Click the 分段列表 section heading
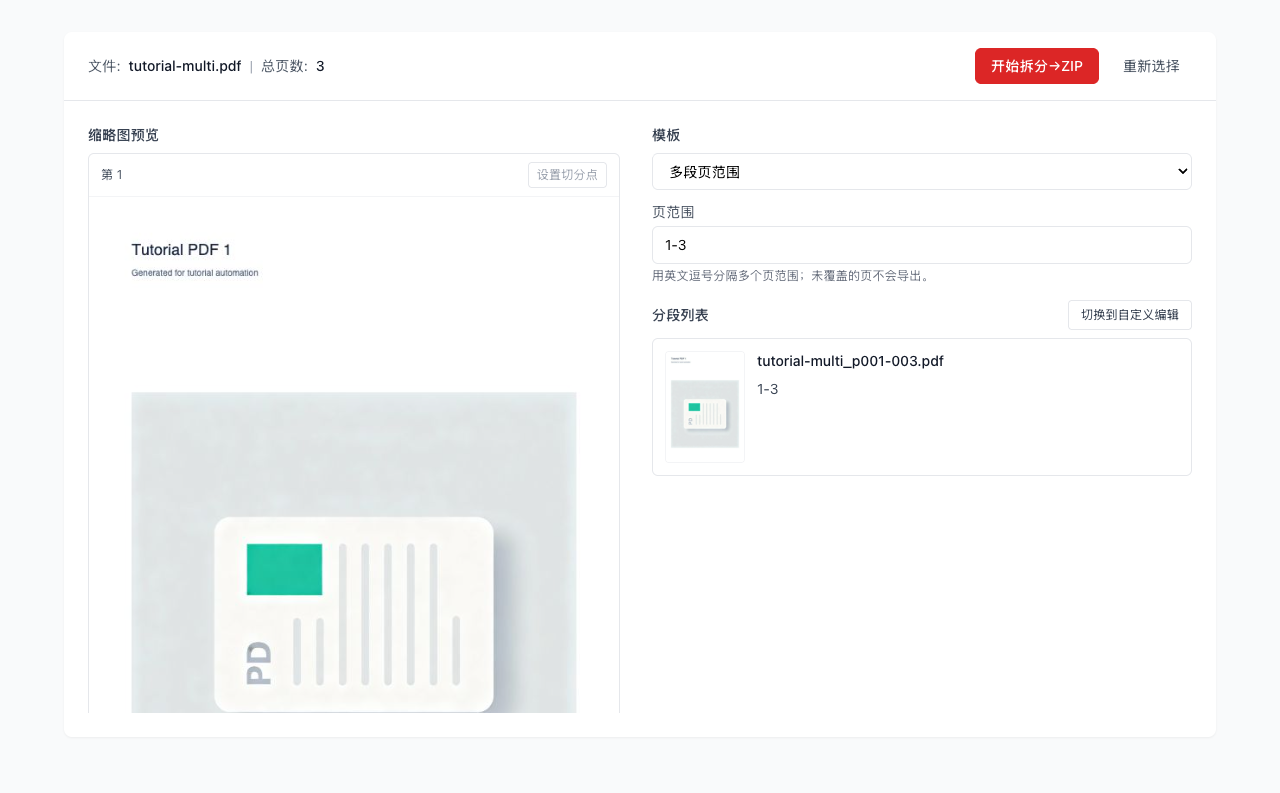 pyautogui.click(x=679, y=314)
